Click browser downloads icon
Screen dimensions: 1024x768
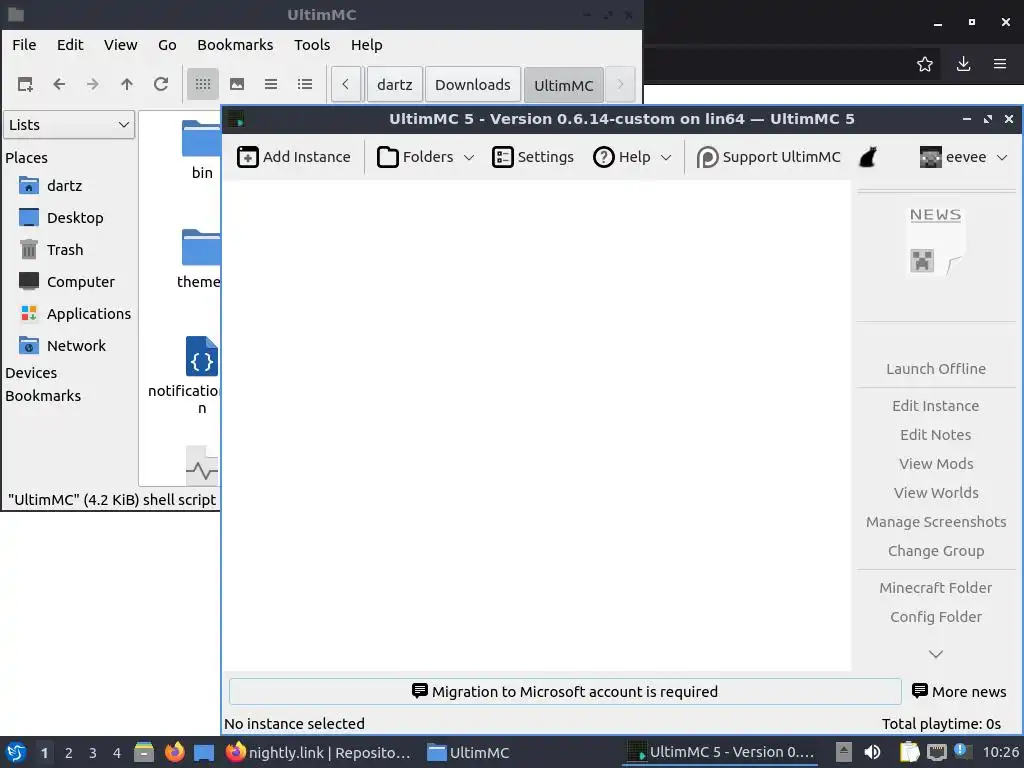[963, 64]
